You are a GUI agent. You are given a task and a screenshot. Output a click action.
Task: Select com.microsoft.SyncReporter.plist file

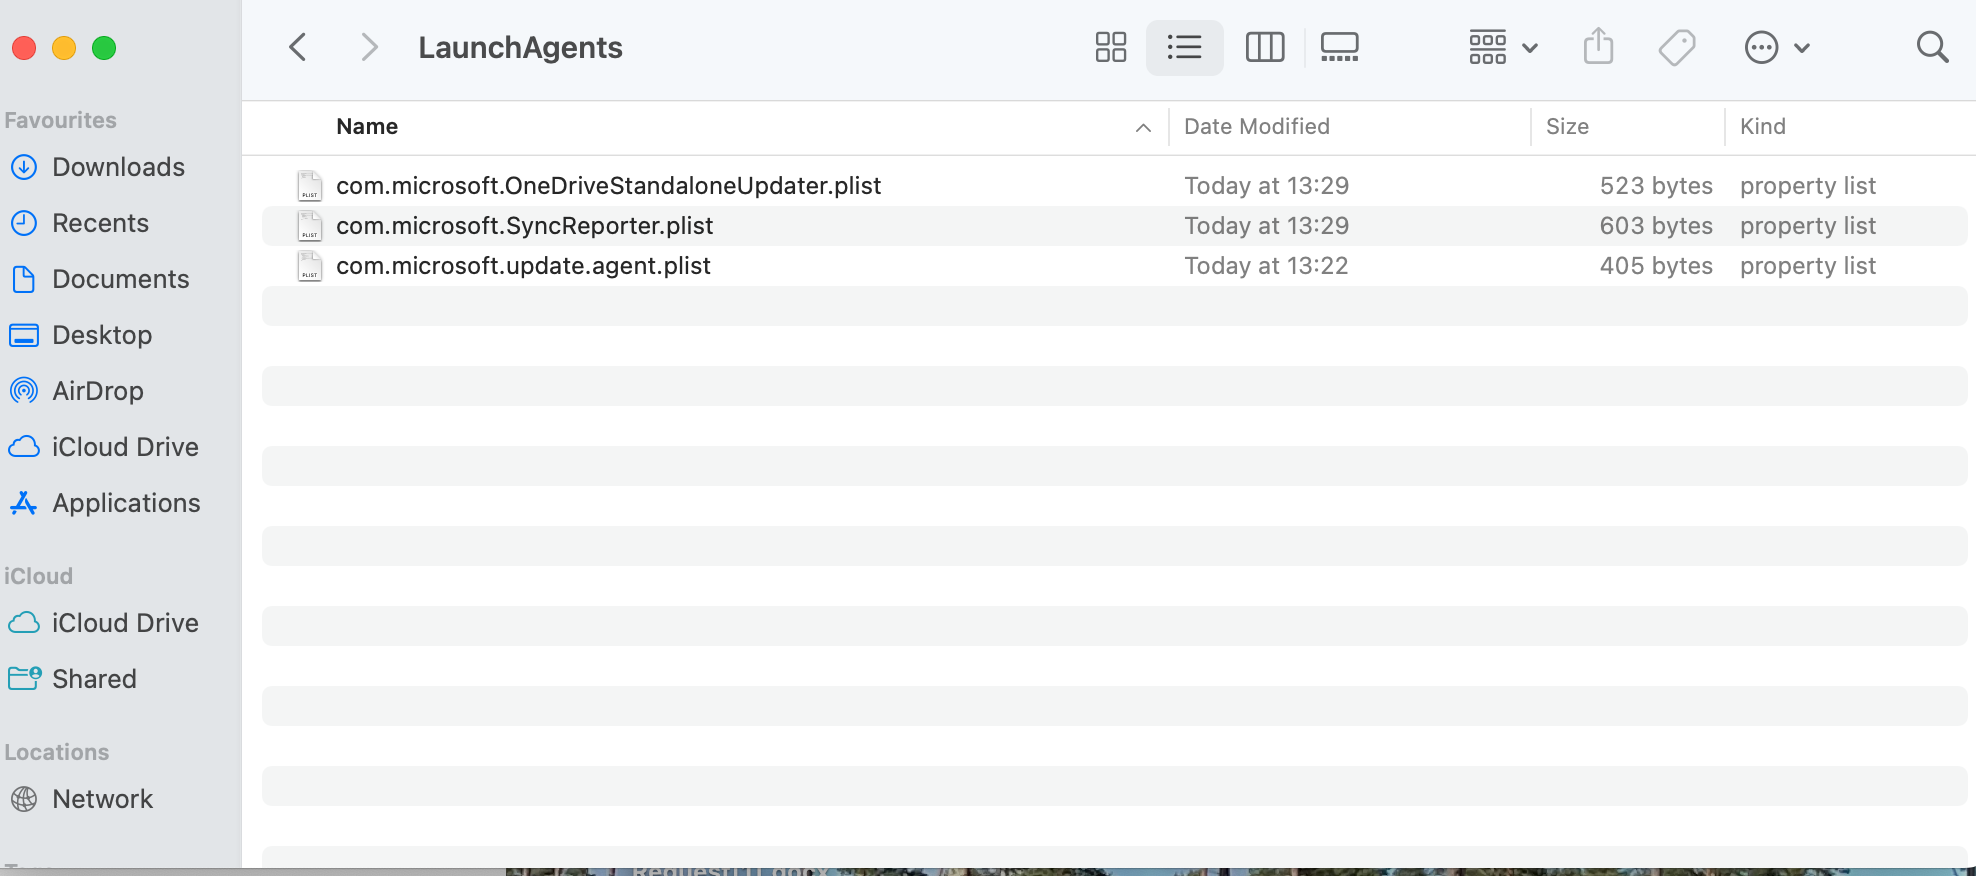point(524,226)
